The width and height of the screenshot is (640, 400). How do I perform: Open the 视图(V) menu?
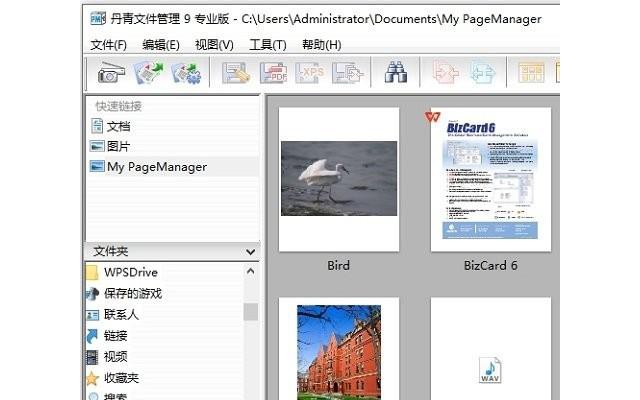click(x=214, y=44)
